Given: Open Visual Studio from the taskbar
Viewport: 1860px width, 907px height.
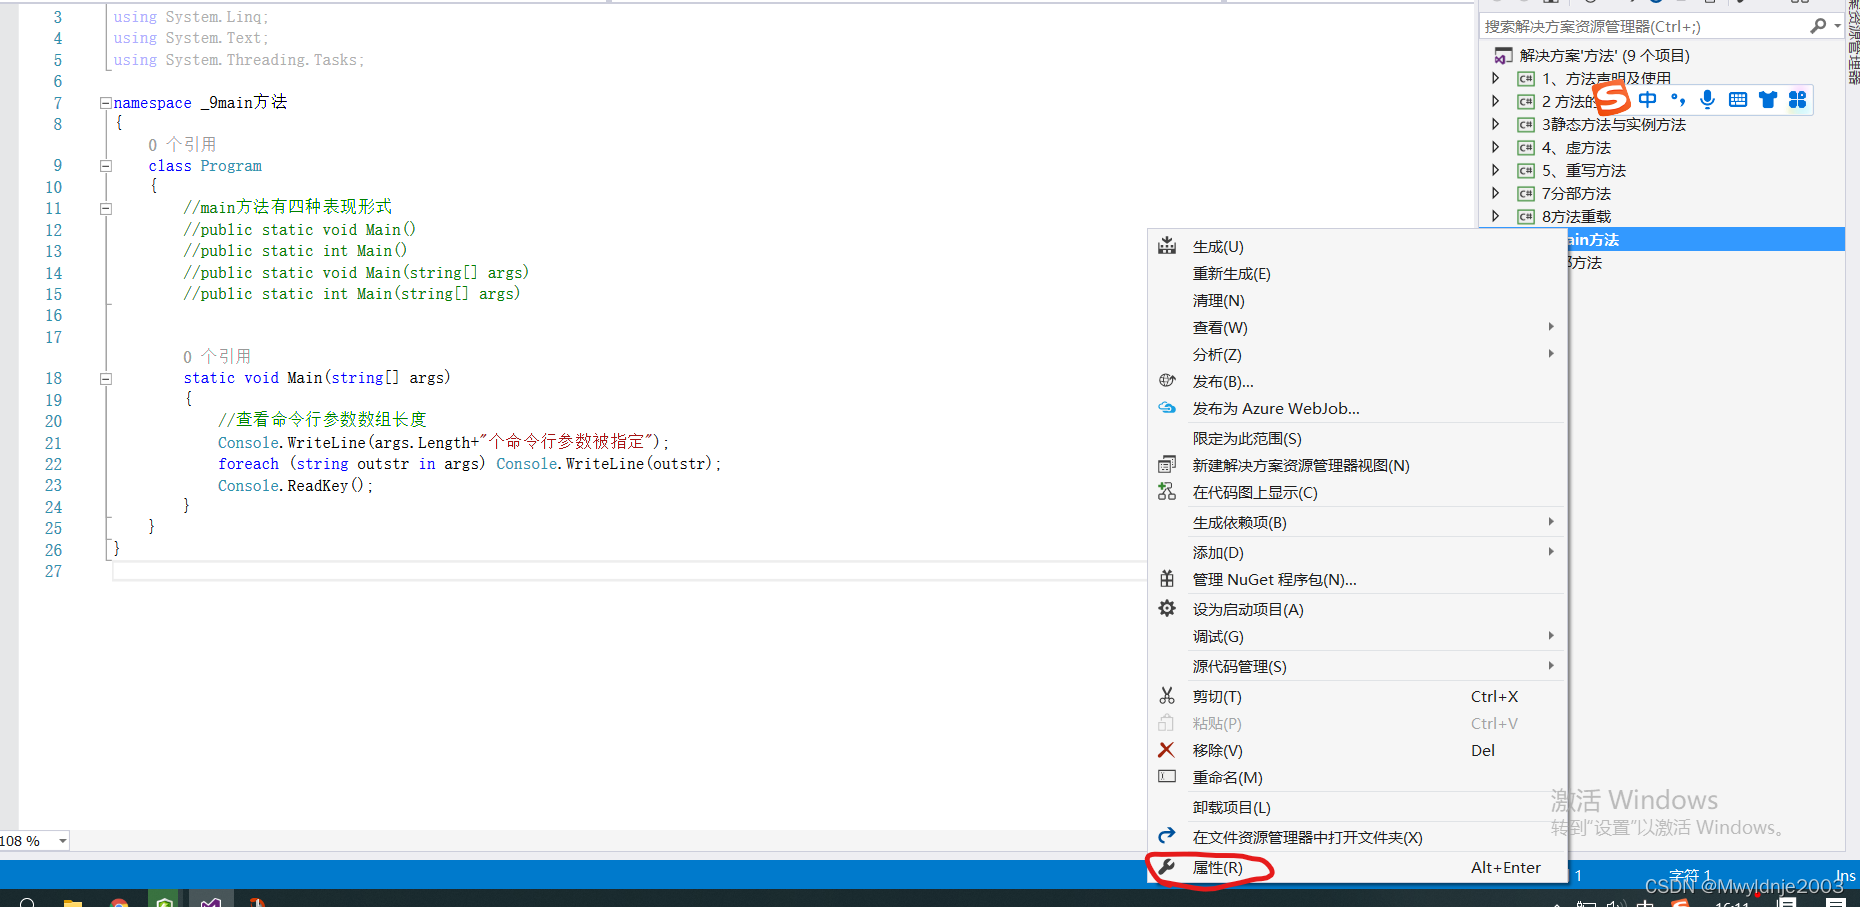Looking at the screenshot, I should click(210, 901).
